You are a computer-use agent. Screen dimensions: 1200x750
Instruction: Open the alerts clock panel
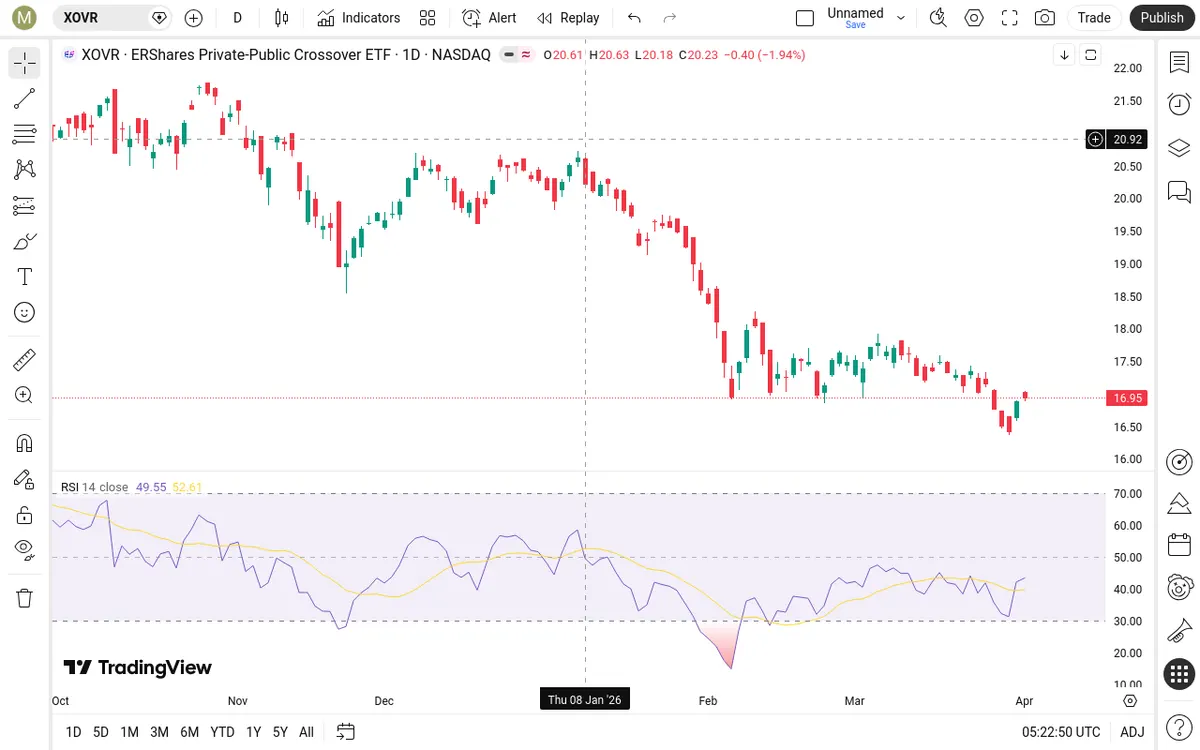1179,104
